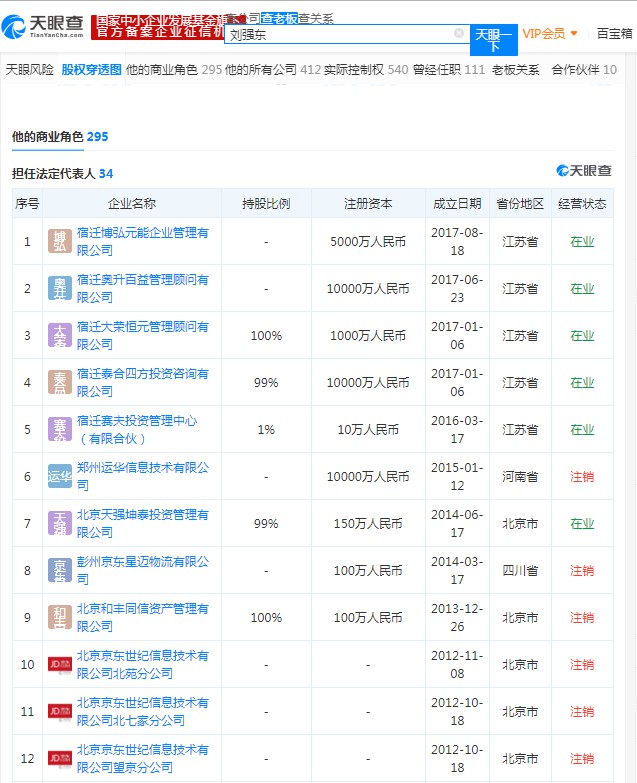
Task: Switch to the 查关系 search tab
Action: point(316,18)
